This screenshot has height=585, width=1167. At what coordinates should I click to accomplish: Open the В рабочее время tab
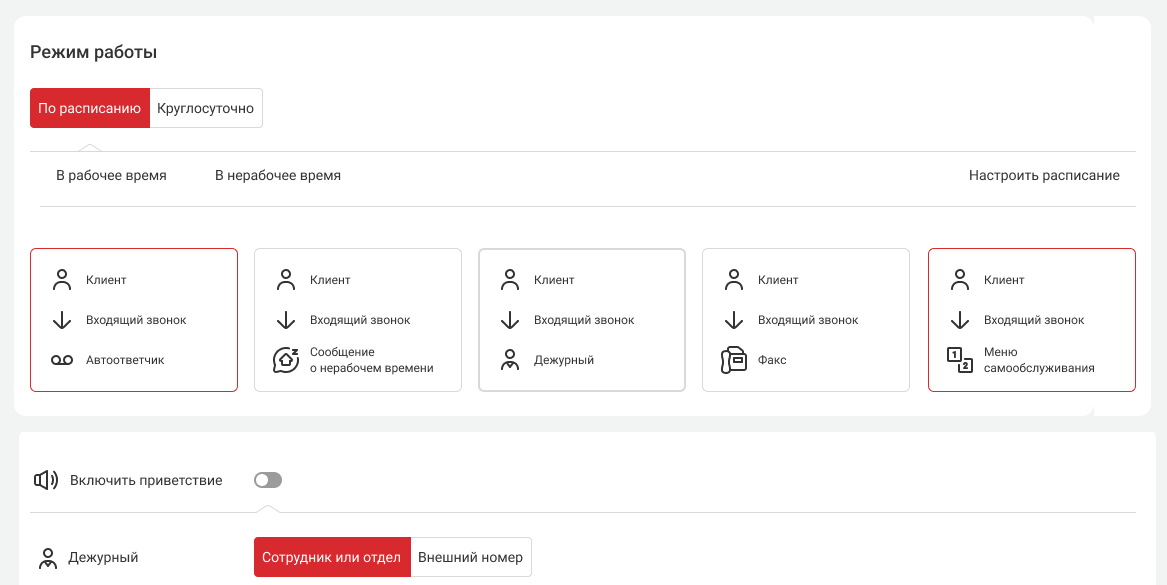(x=111, y=175)
